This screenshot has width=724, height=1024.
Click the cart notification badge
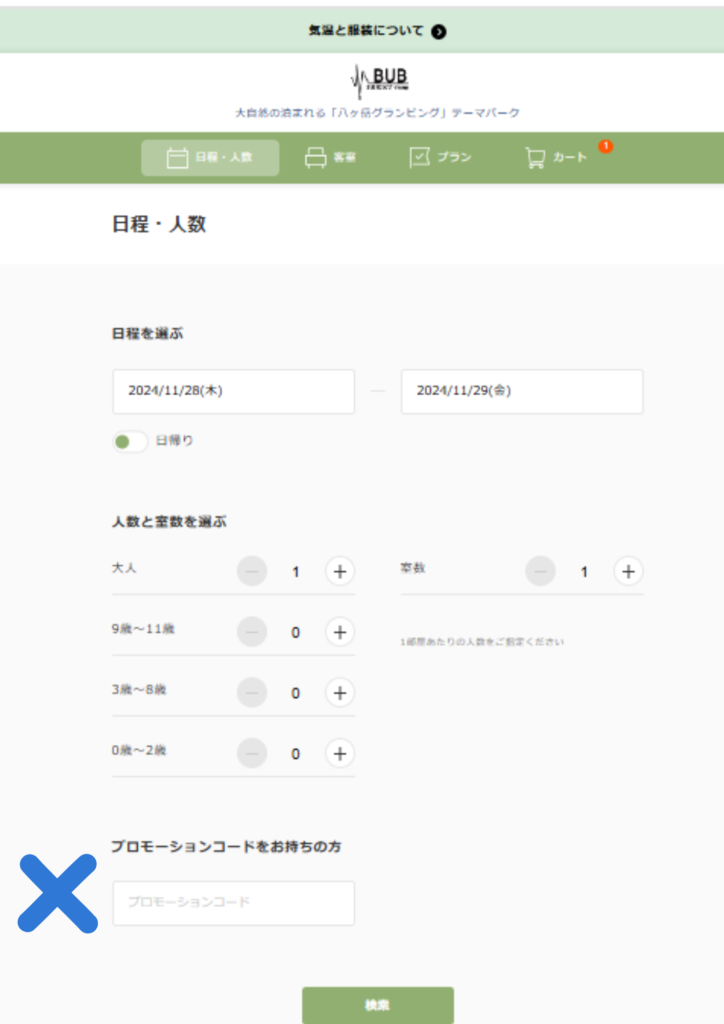pyautogui.click(x=605, y=147)
